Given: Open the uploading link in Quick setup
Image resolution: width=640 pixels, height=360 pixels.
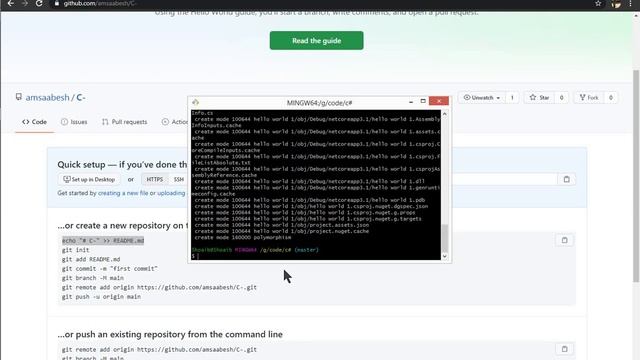Looking at the screenshot, I should [171, 193].
